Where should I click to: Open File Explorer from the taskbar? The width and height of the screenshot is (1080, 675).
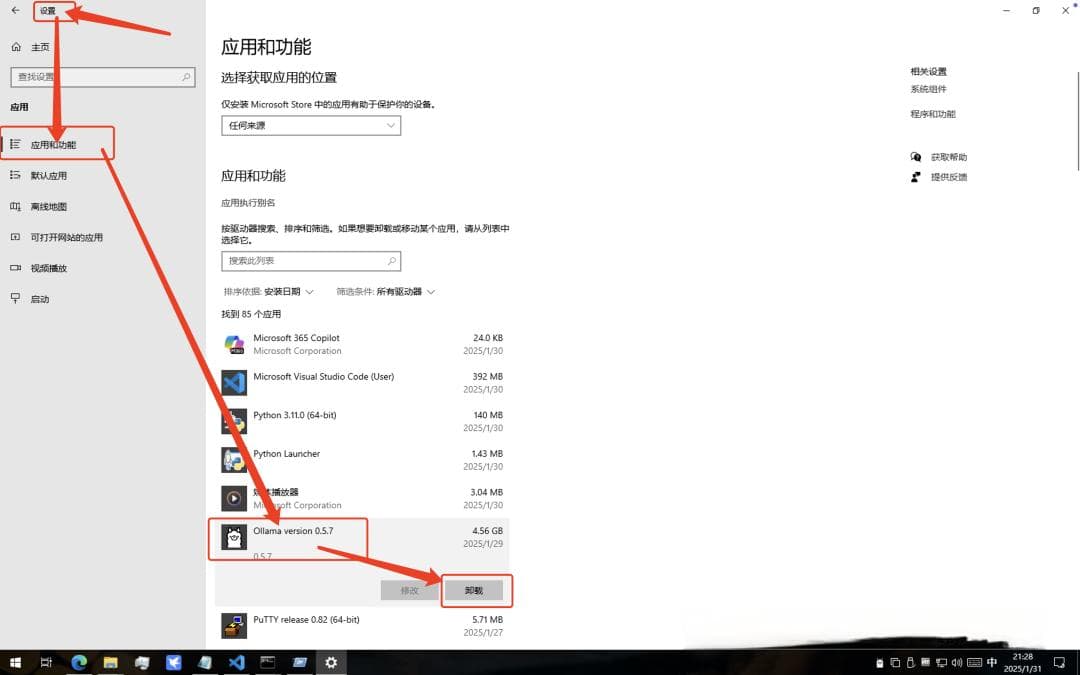pyautogui.click(x=110, y=663)
